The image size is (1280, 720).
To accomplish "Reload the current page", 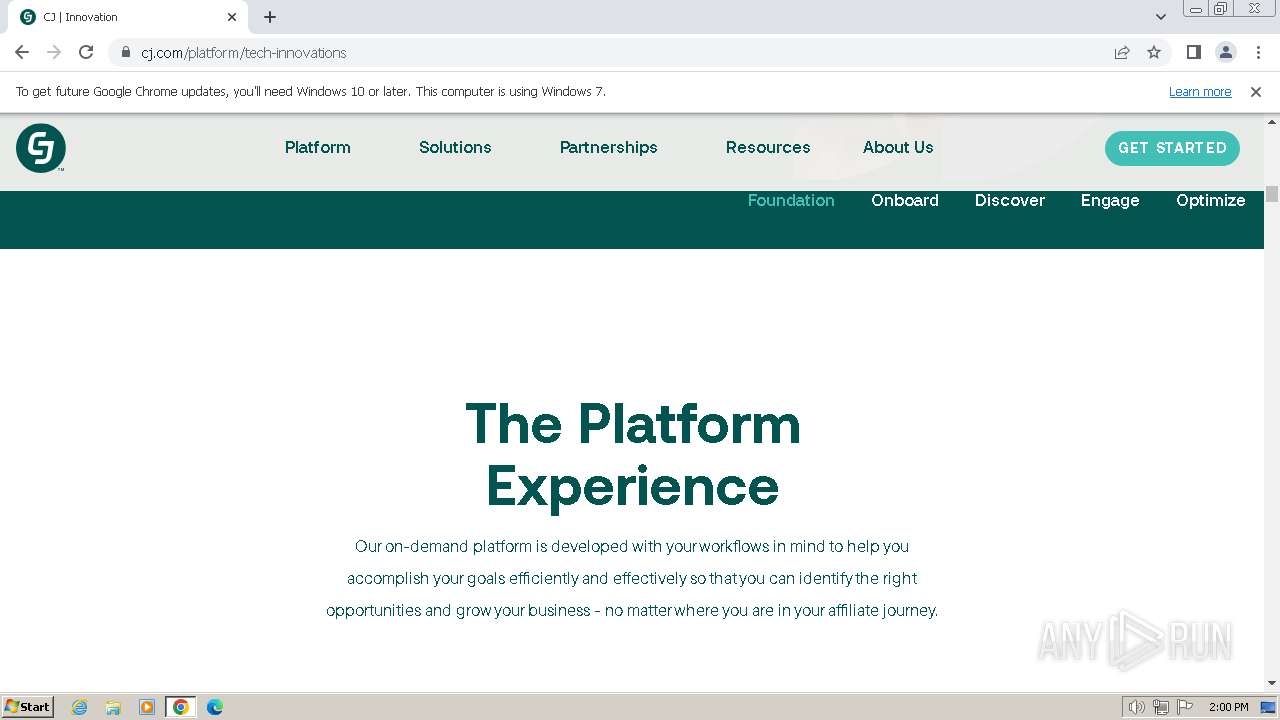I will pyautogui.click(x=86, y=52).
